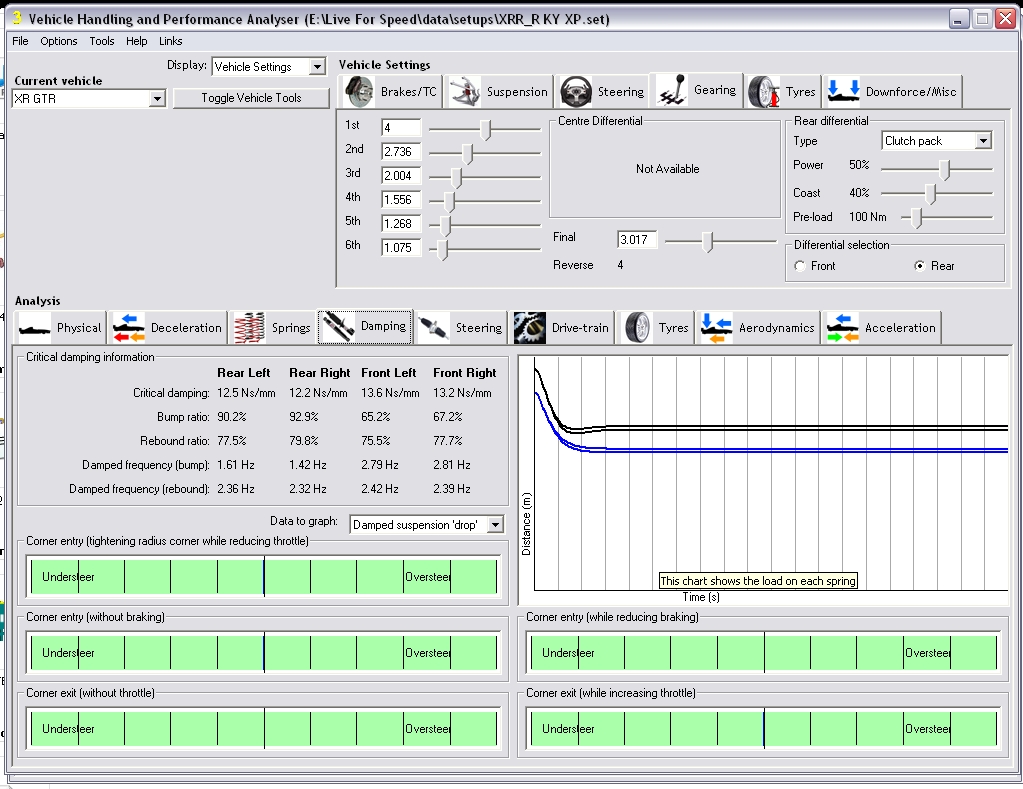Viewport: 1023px width, 789px height.
Task: Click the Pre-load slider handle
Action: [x=917, y=218]
